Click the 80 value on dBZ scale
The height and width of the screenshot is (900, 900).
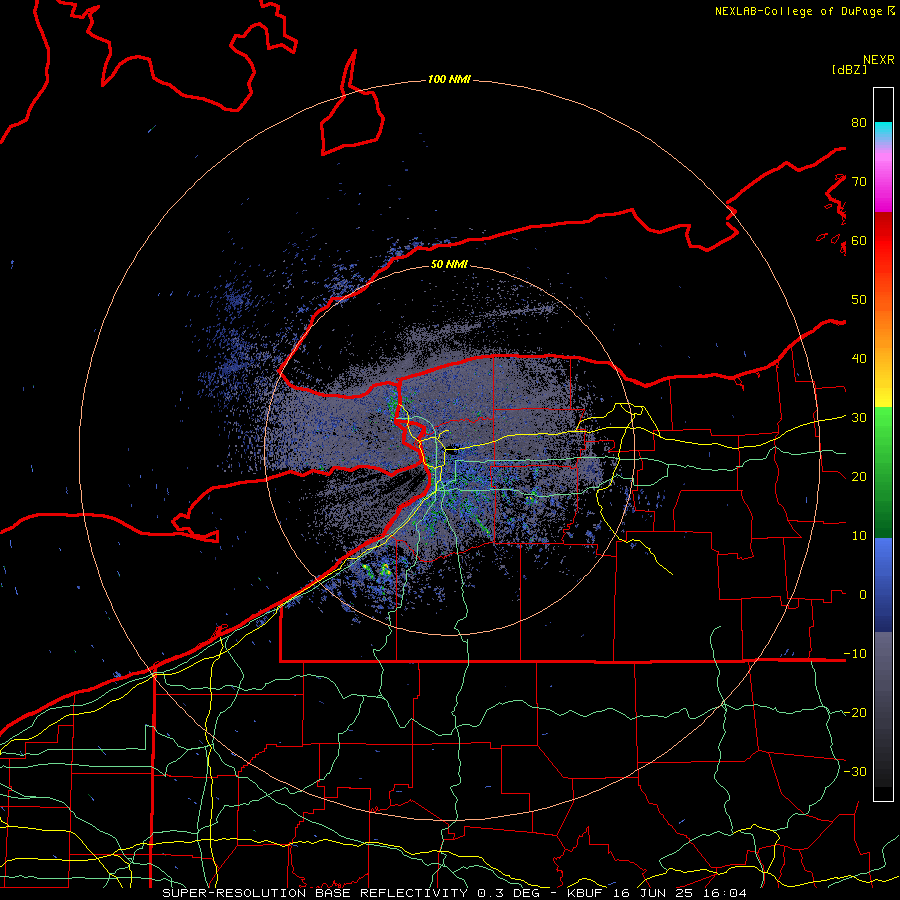[859, 122]
